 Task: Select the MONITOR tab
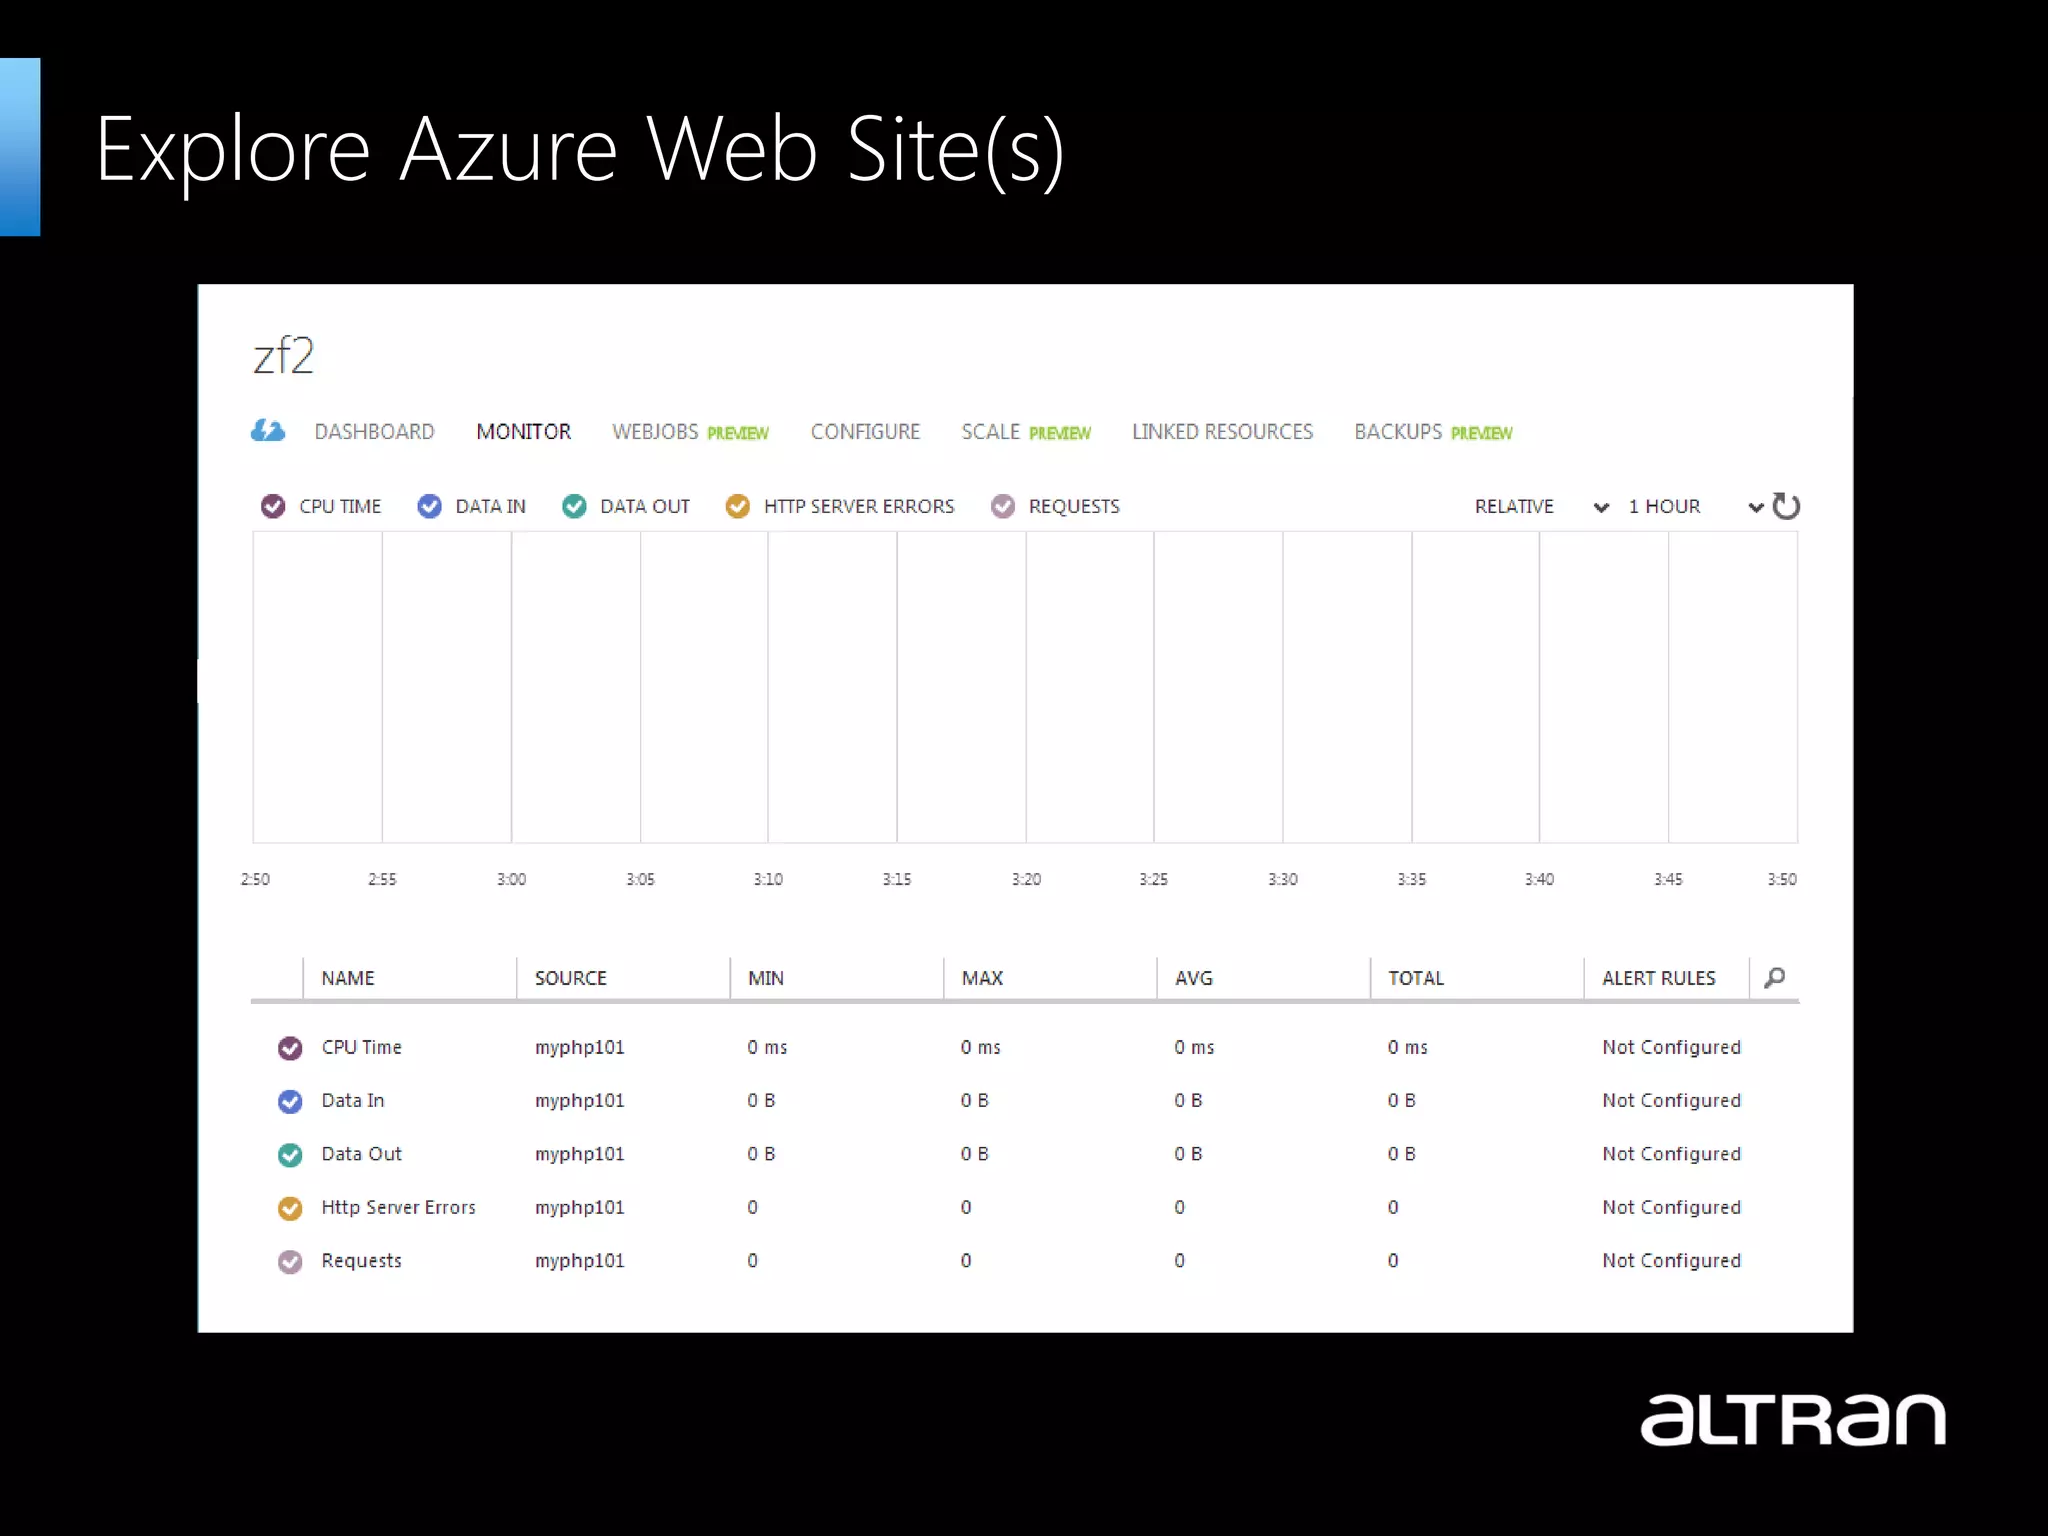coord(523,431)
